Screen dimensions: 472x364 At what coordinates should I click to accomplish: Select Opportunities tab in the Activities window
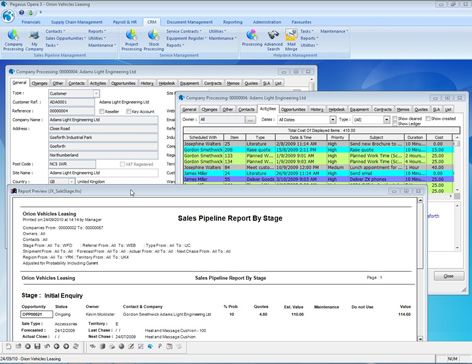(x=293, y=109)
